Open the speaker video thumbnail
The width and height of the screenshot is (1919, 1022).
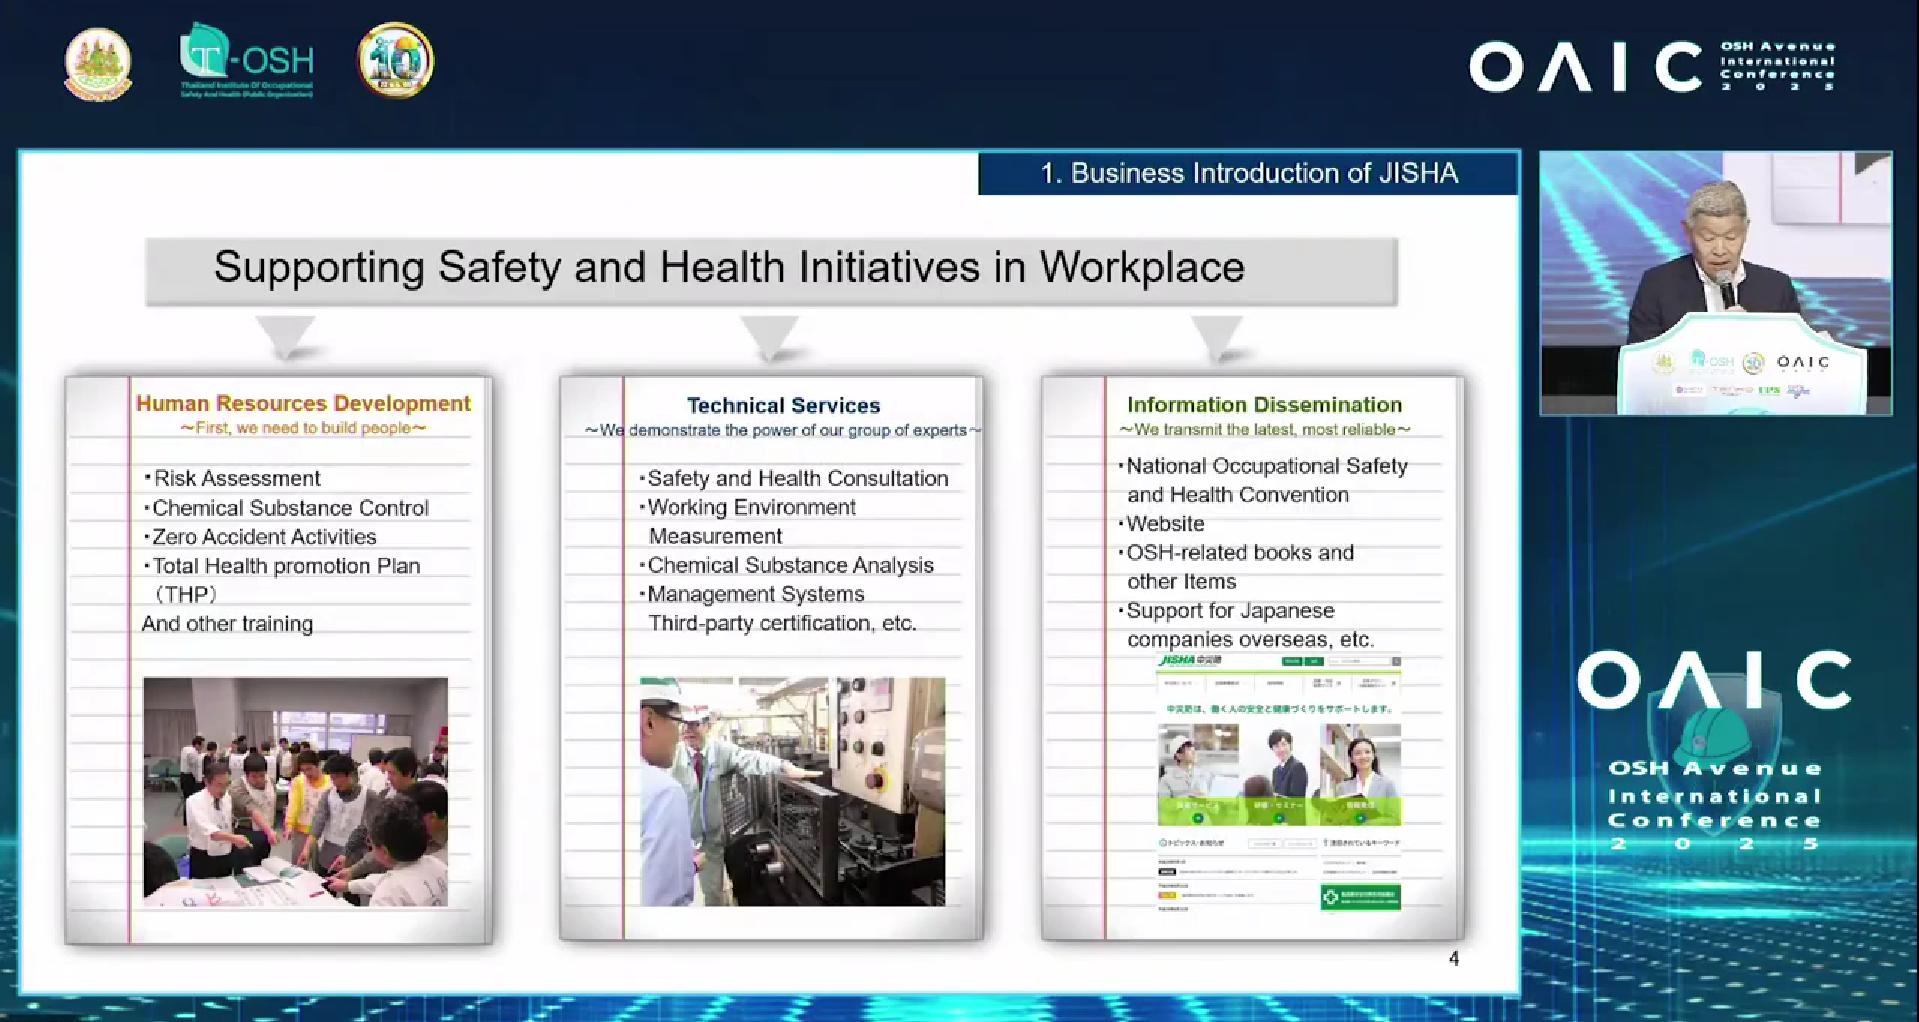coord(1715,283)
